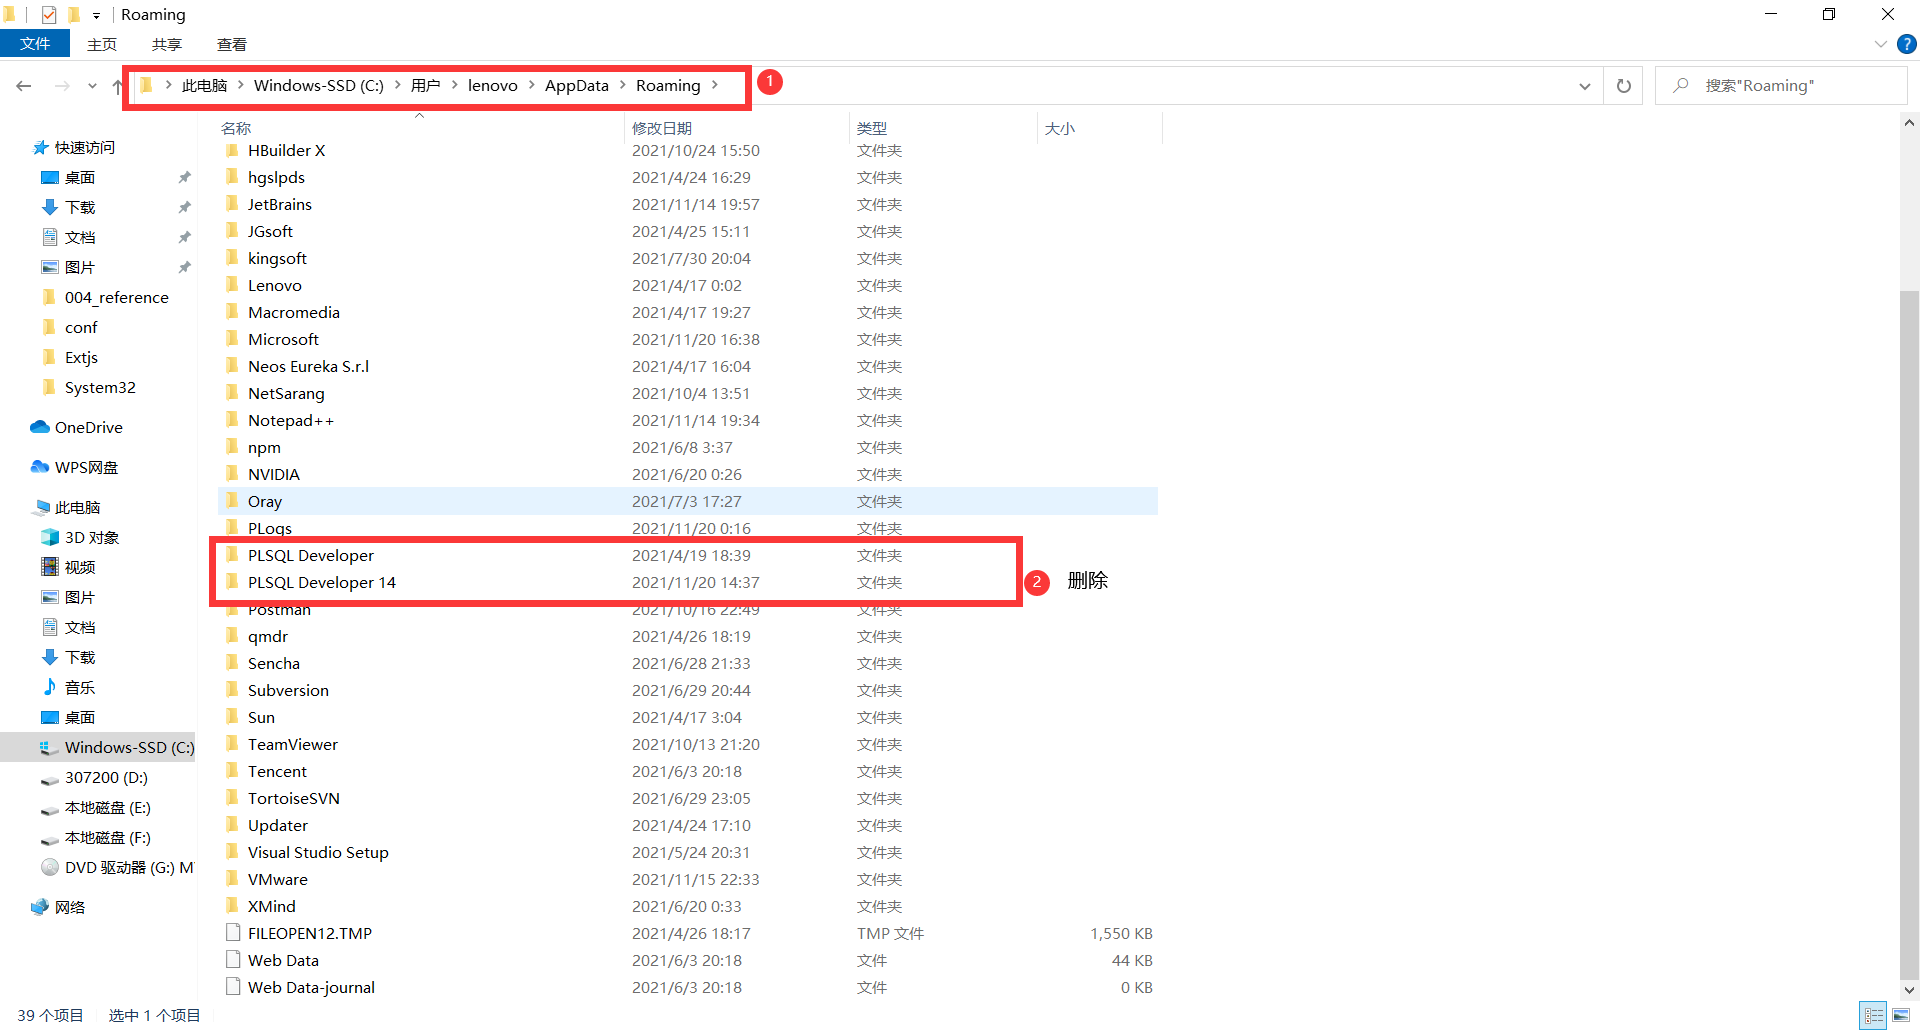Select DVD 驱动器 (G:) in sidebar
Screen dimensions: 1920x1030
(117, 868)
